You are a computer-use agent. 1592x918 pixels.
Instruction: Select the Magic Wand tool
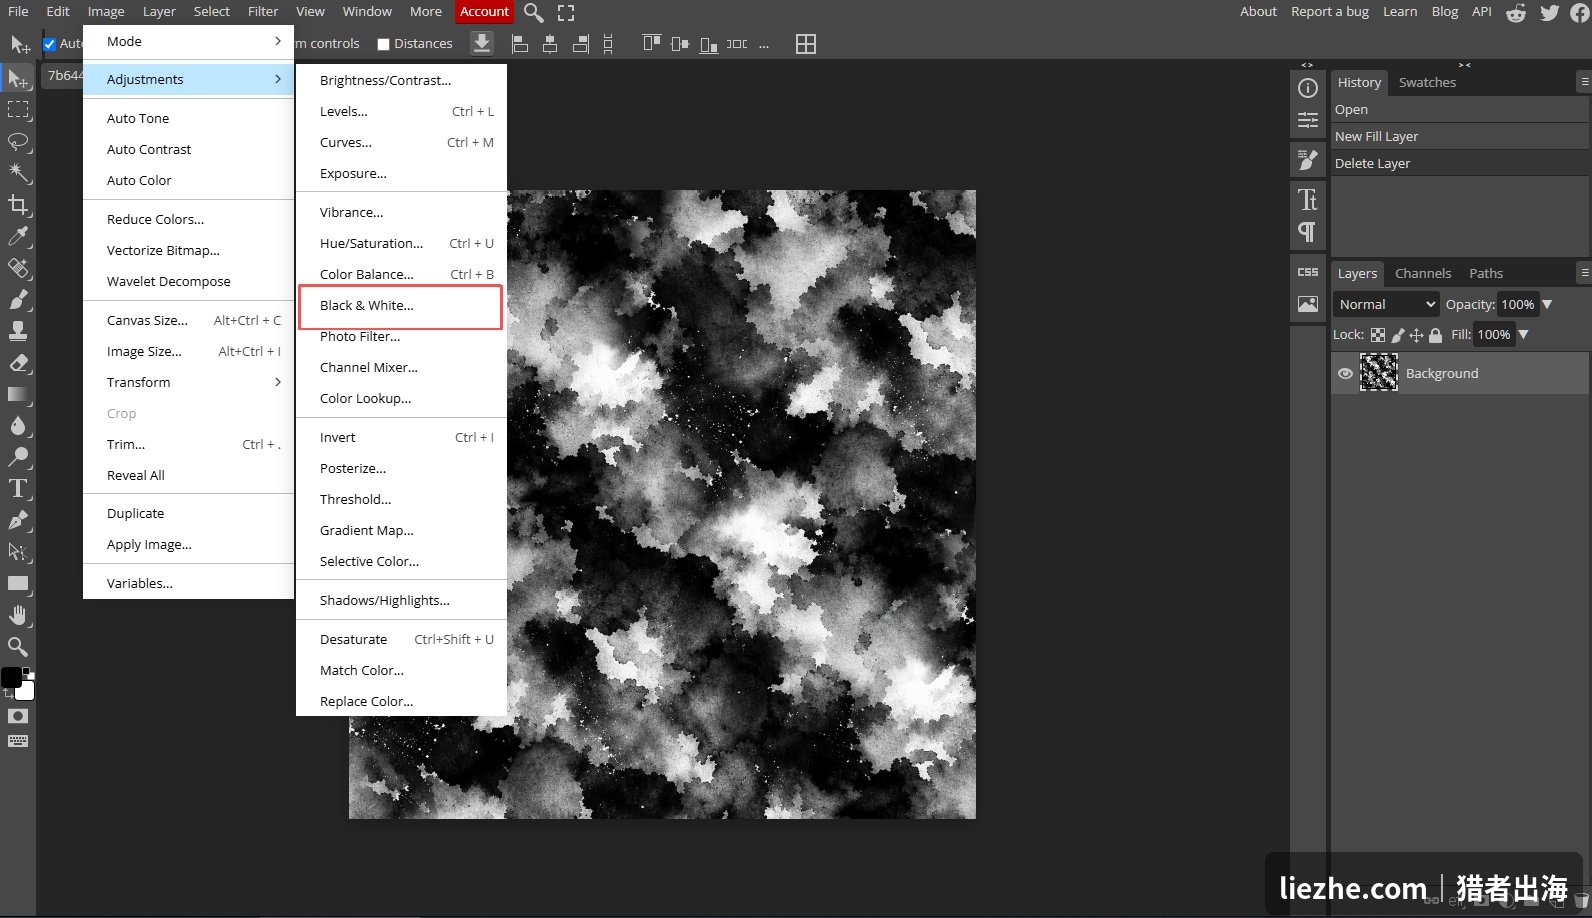pos(18,173)
